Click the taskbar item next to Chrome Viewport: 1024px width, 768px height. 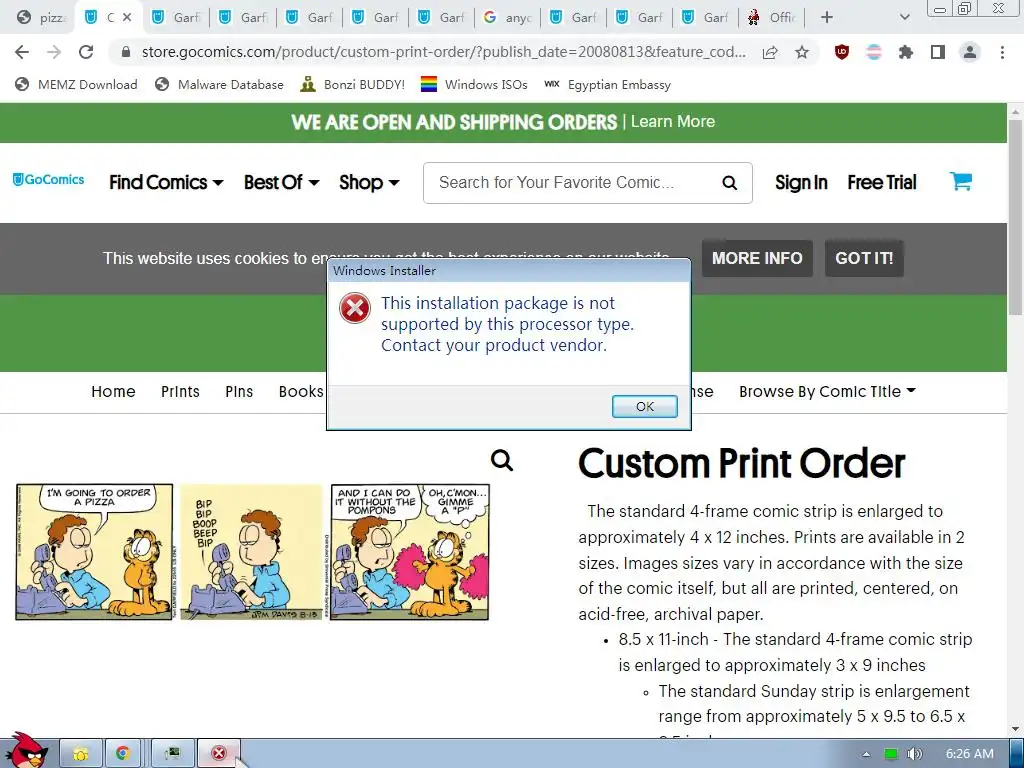point(173,754)
